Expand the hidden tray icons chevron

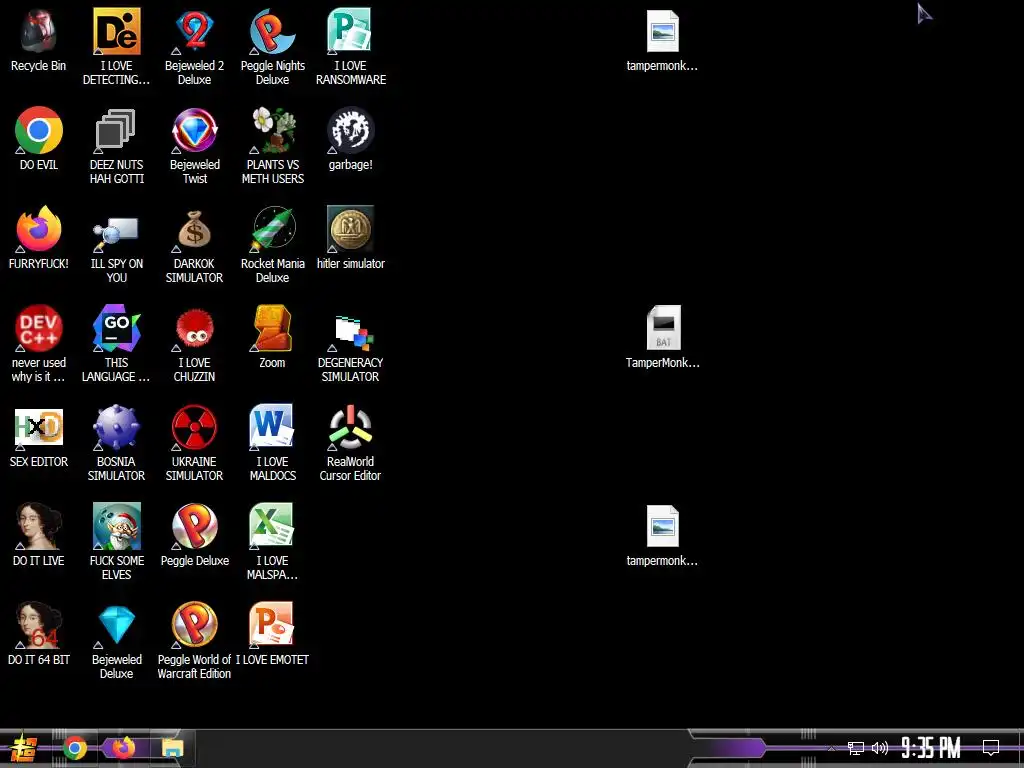831,748
